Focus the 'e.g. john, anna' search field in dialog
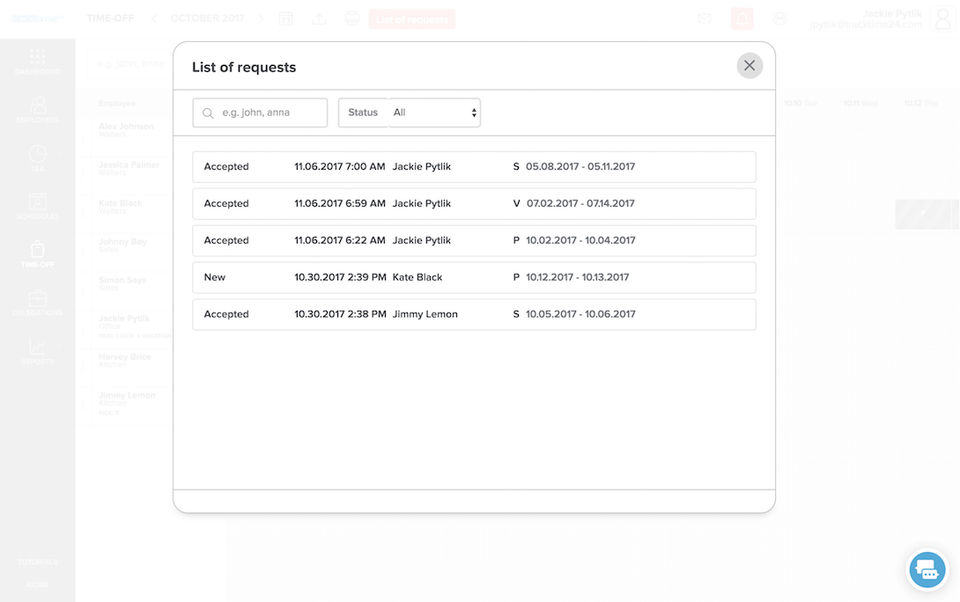This screenshot has height=602, width=960. tap(260, 113)
